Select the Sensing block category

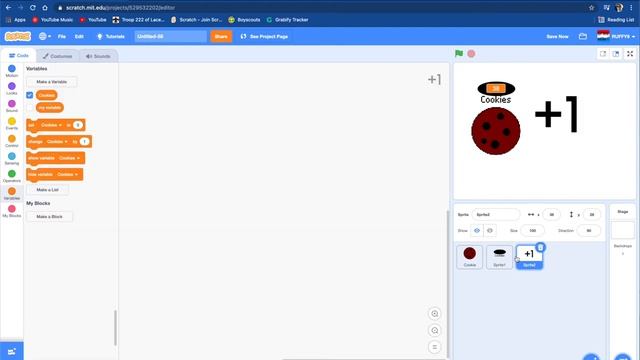click(12, 158)
